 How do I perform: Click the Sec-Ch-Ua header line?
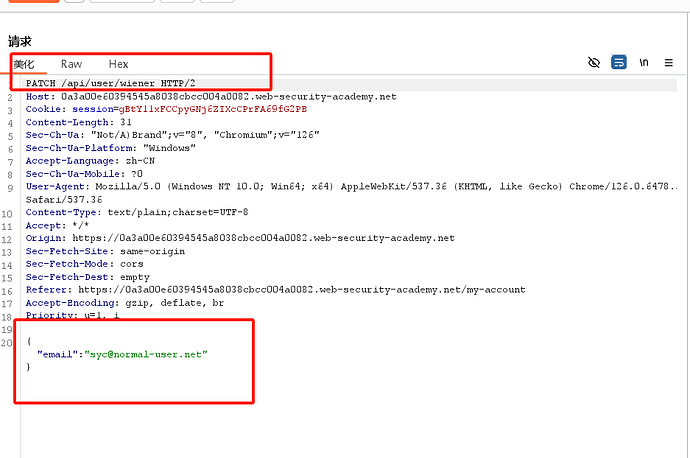point(172,135)
